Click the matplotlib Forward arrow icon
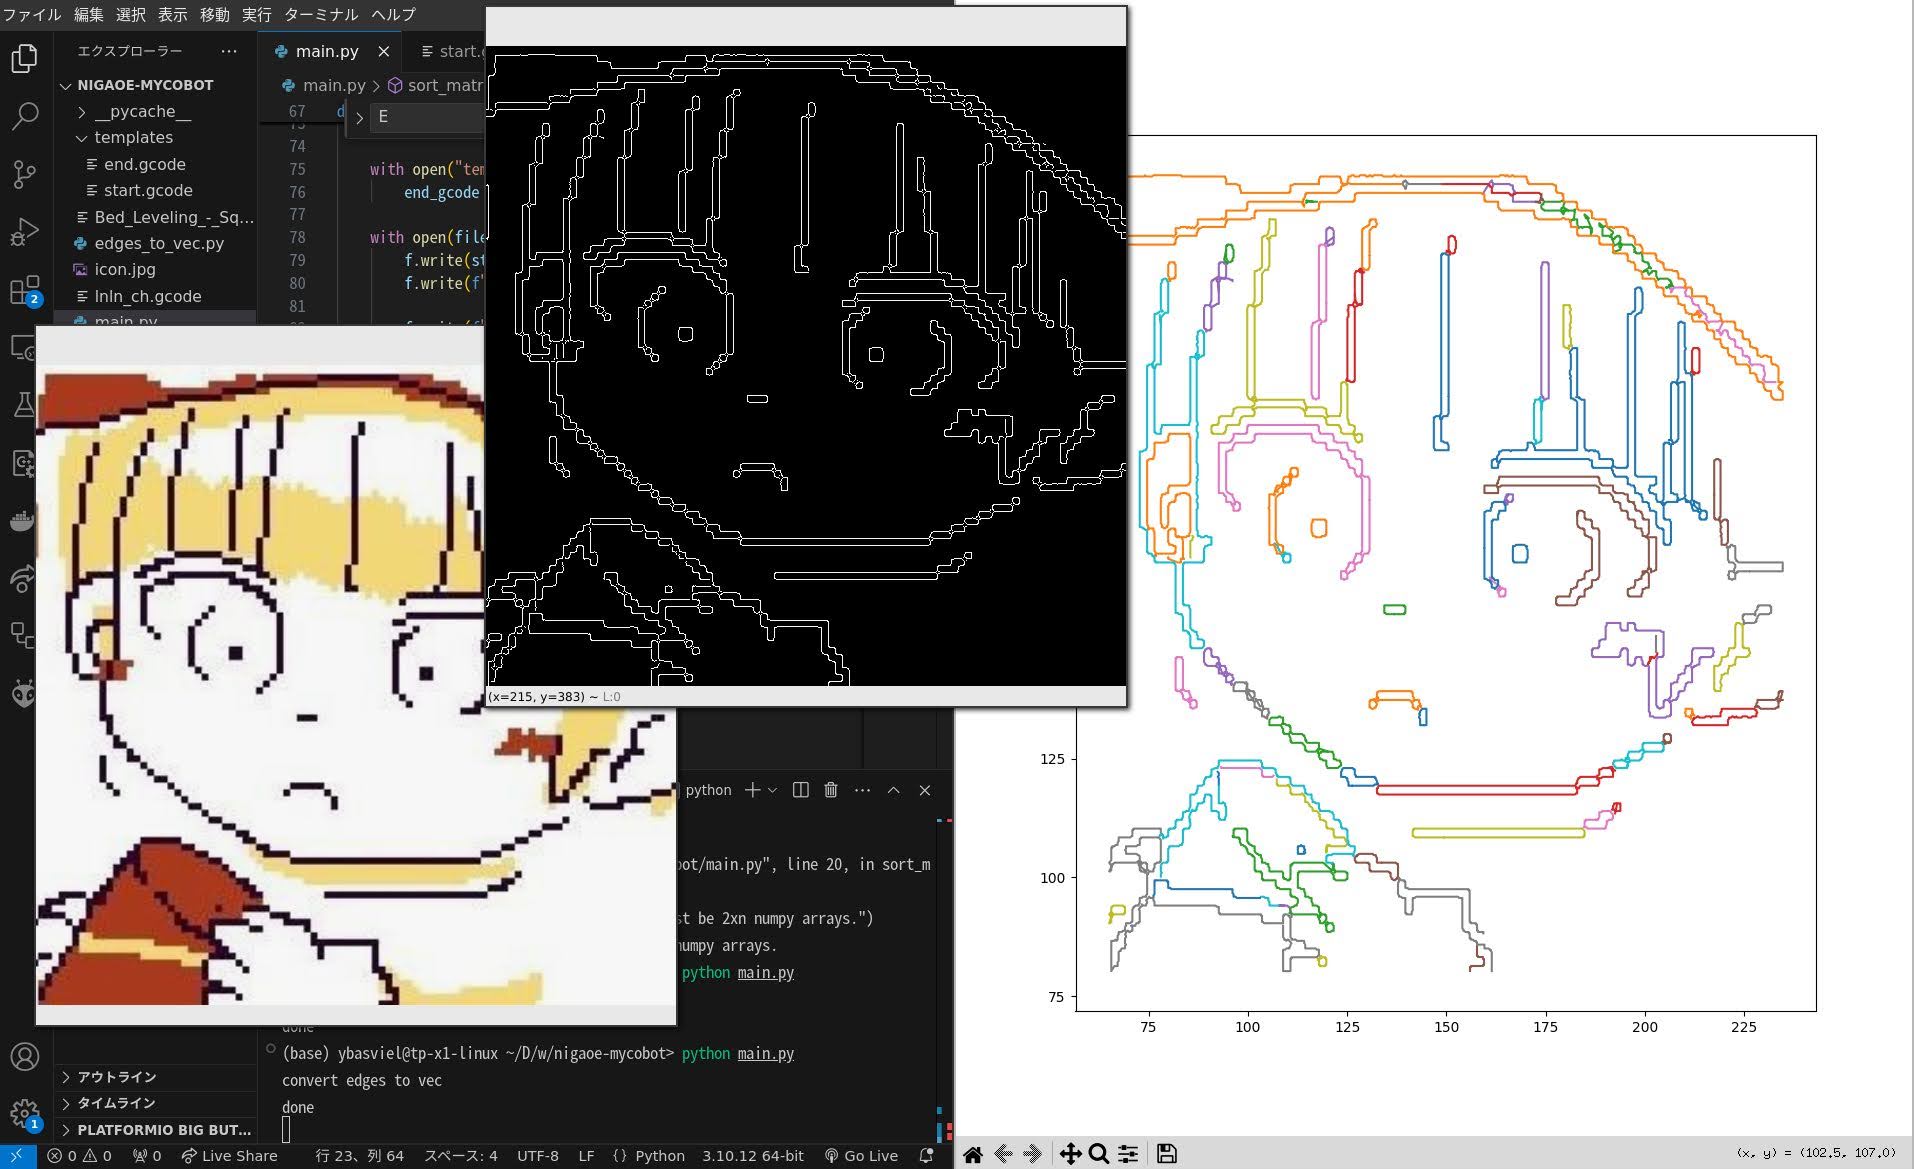The height and width of the screenshot is (1169, 1914). (x=1033, y=1154)
